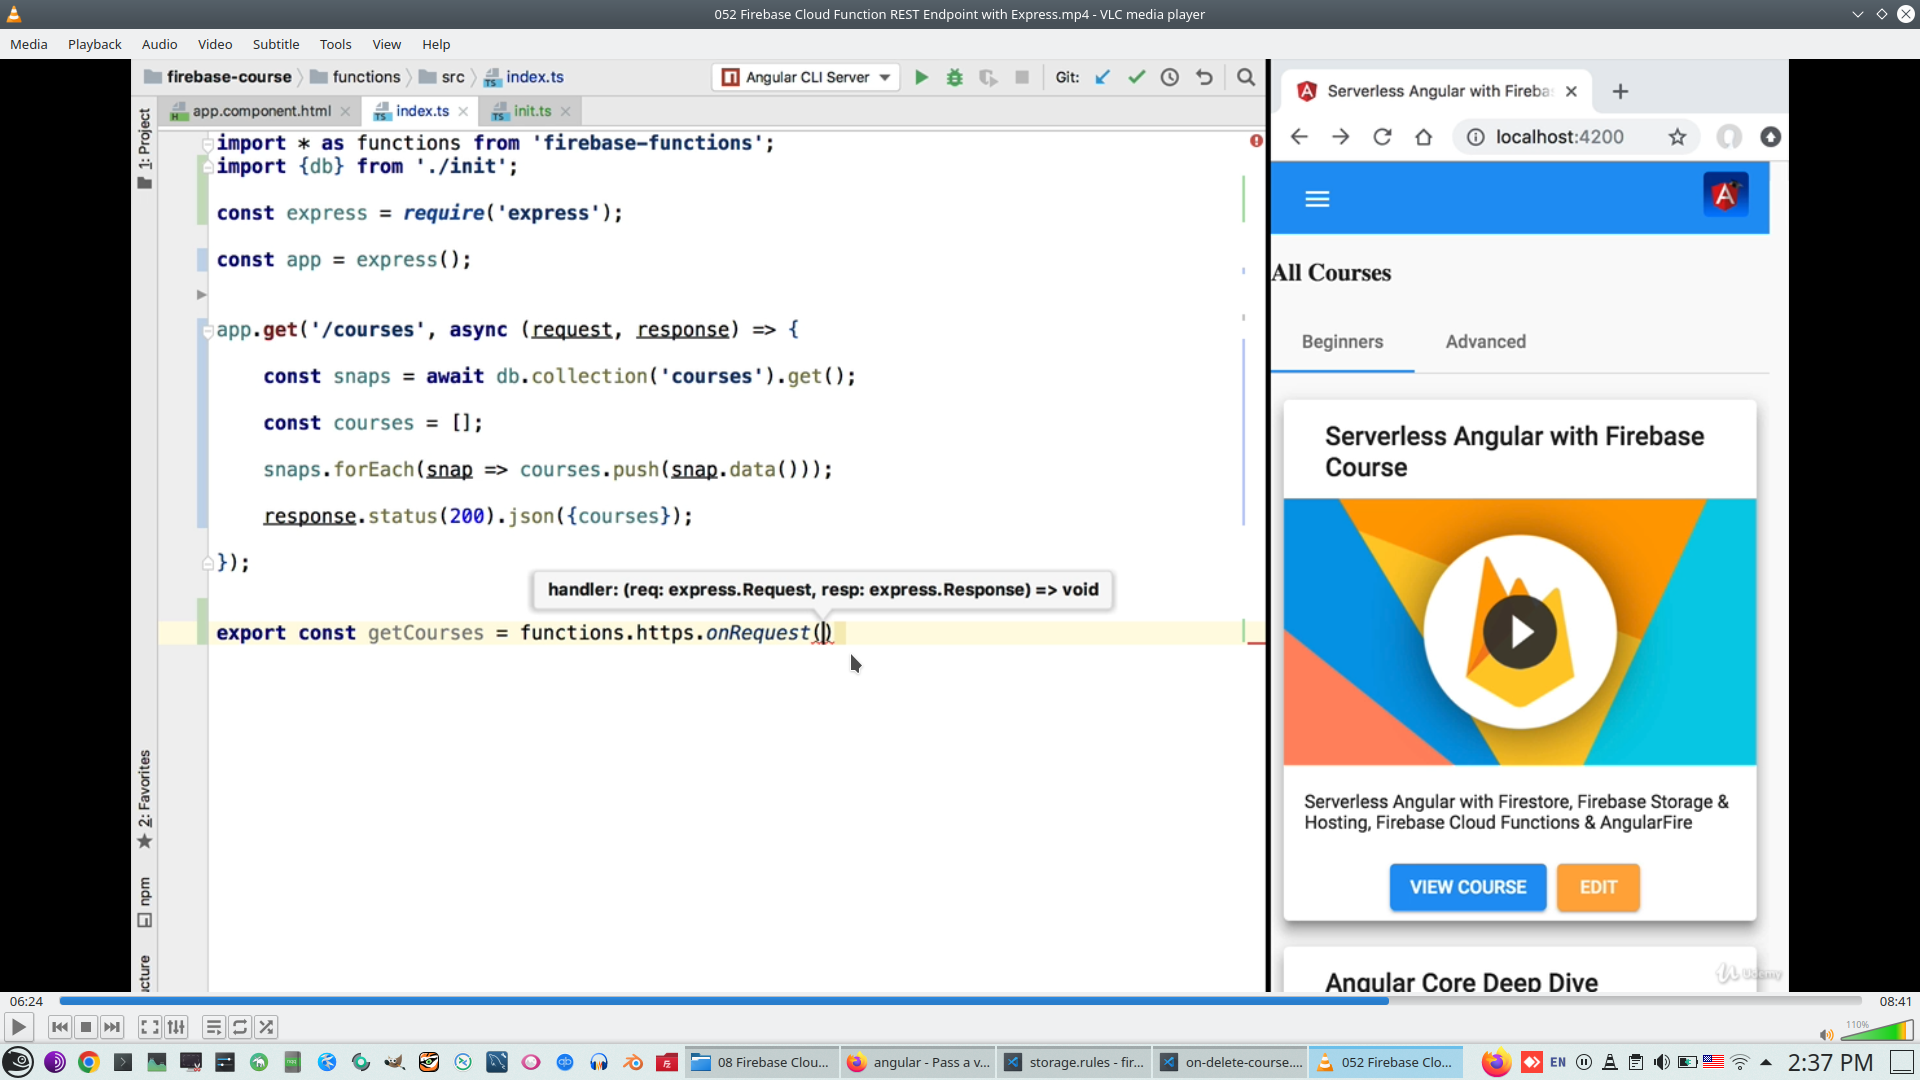Image resolution: width=1920 pixels, height=1080 pixels.
Task: Skip to next media track
Action: [x=112, y=1027]
